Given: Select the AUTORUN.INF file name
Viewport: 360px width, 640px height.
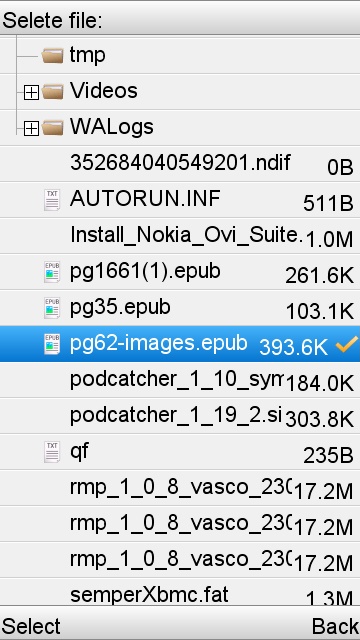Looking at the screenshot, I should click(145, 199).
